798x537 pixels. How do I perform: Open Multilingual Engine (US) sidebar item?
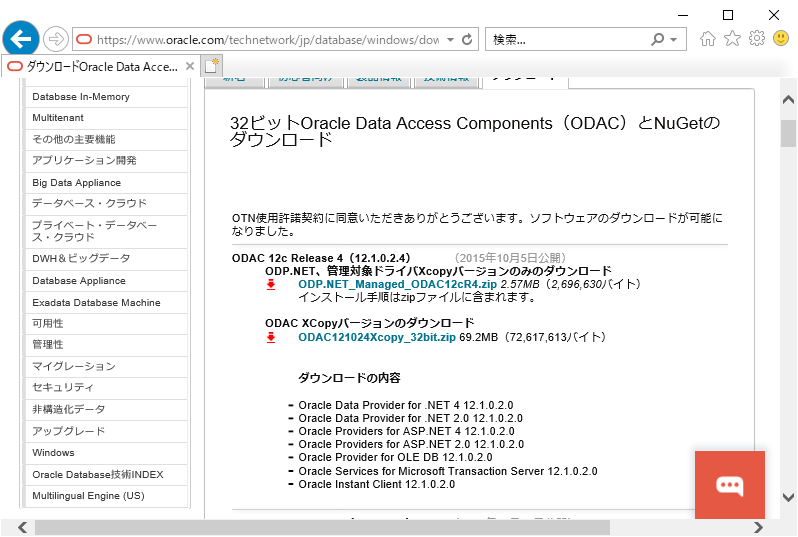pyautogui.click(x=106, y=496)
